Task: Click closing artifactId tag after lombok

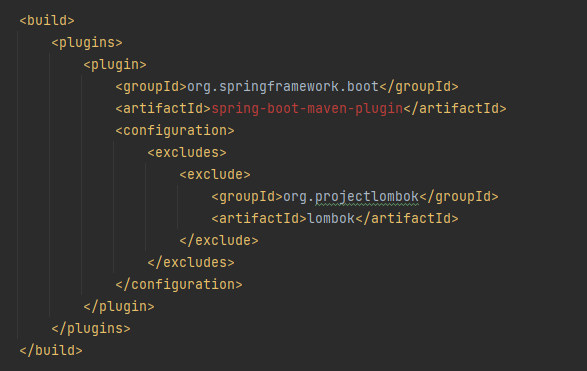Action: [x=407, y=219]
